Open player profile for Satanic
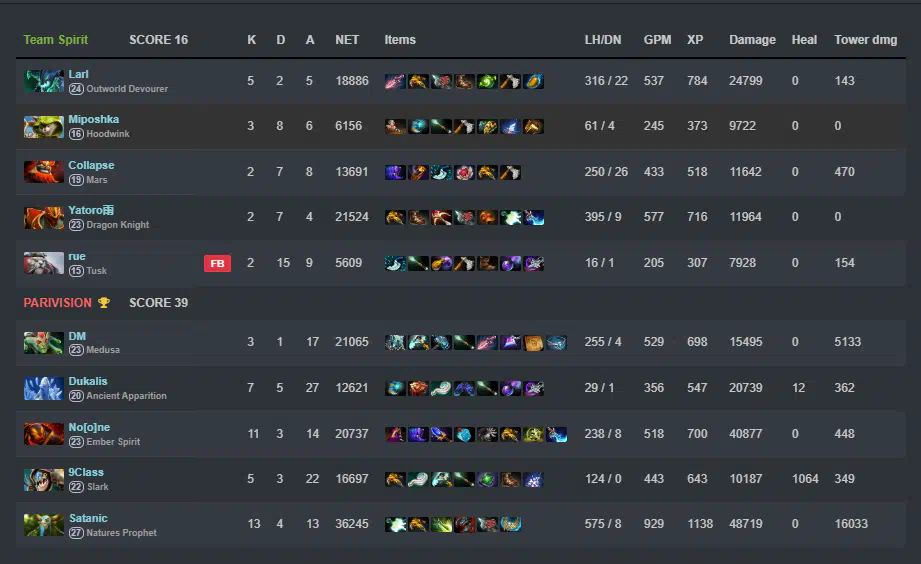921x564 pixels. pyautogui.click(x=88, y=518)
